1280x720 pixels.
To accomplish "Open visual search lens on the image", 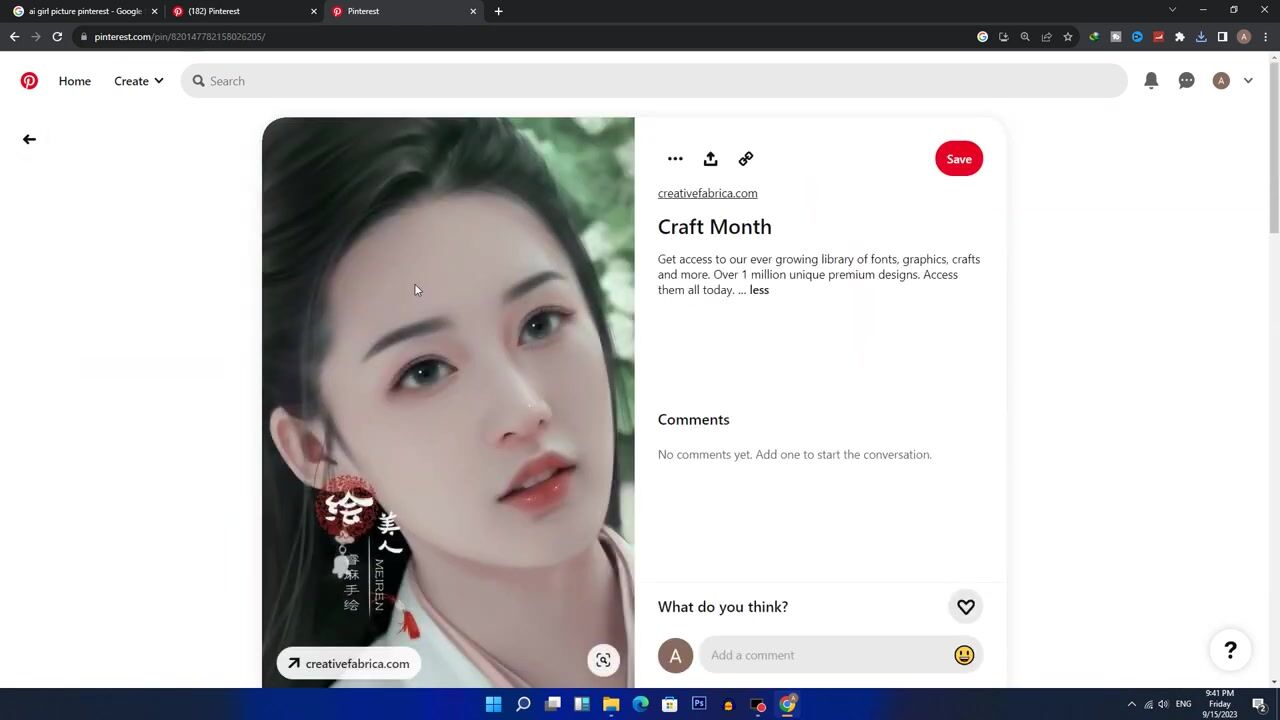I will [603, 660].
